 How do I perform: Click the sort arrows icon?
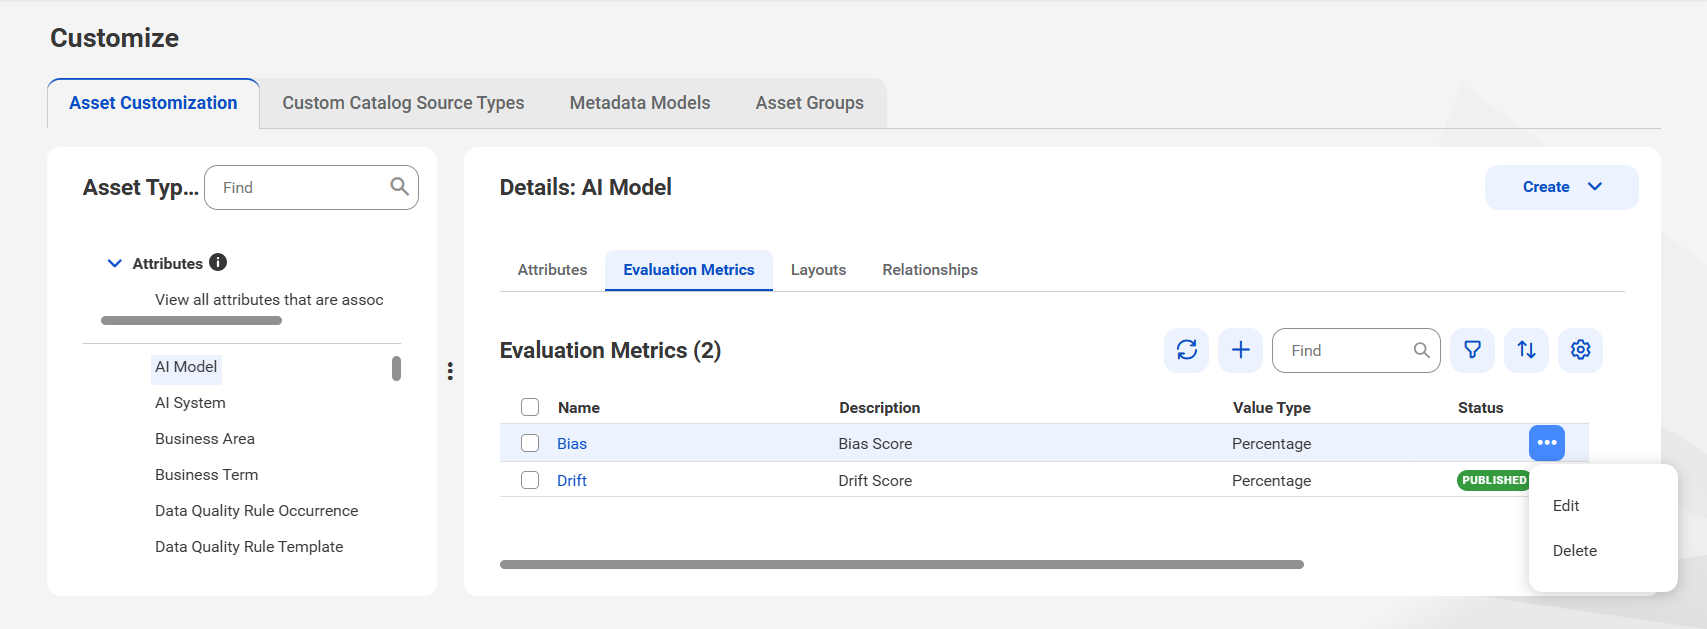pyautogui.click(x=1526, y=350)
